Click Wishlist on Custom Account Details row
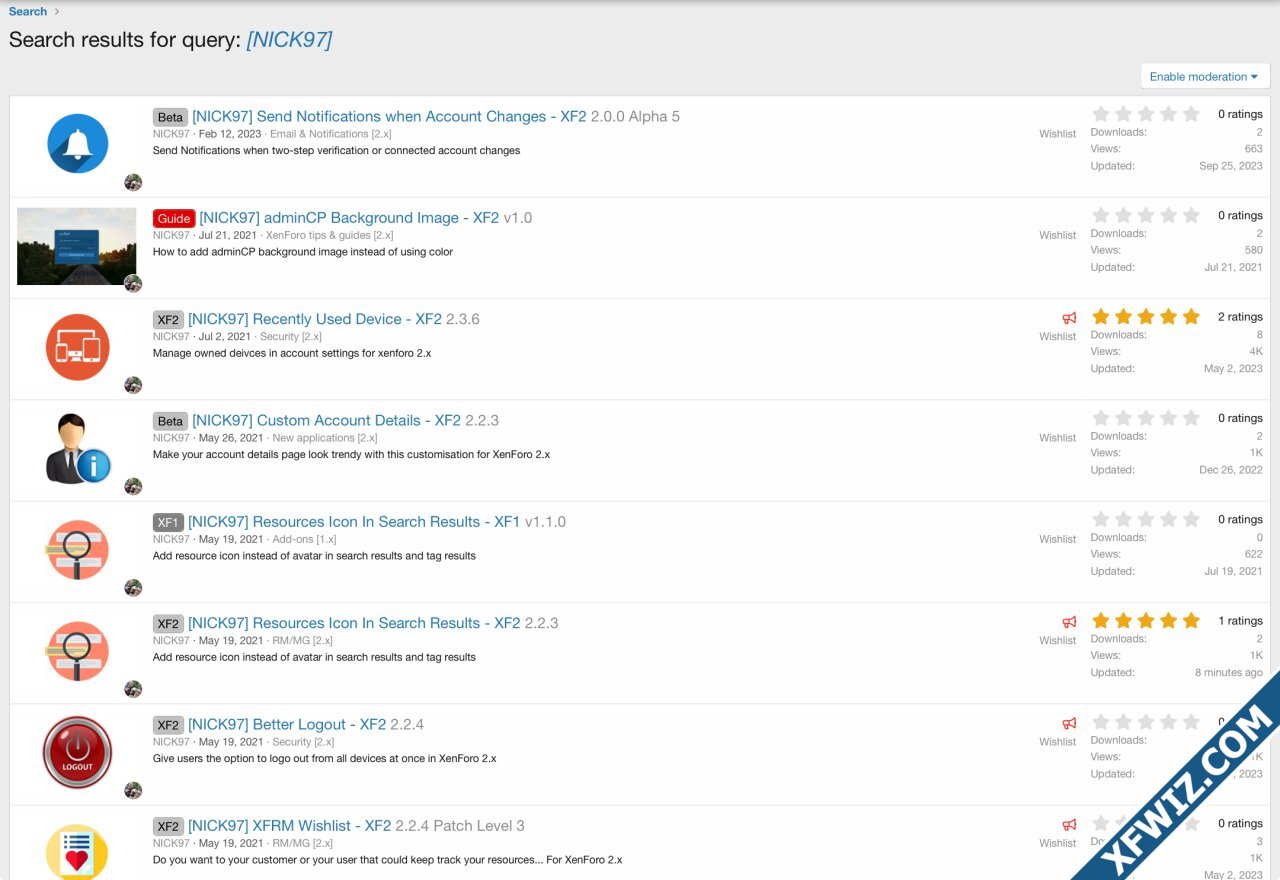This screenshot has height=880, width=1280. click(x=1057, y=438)
